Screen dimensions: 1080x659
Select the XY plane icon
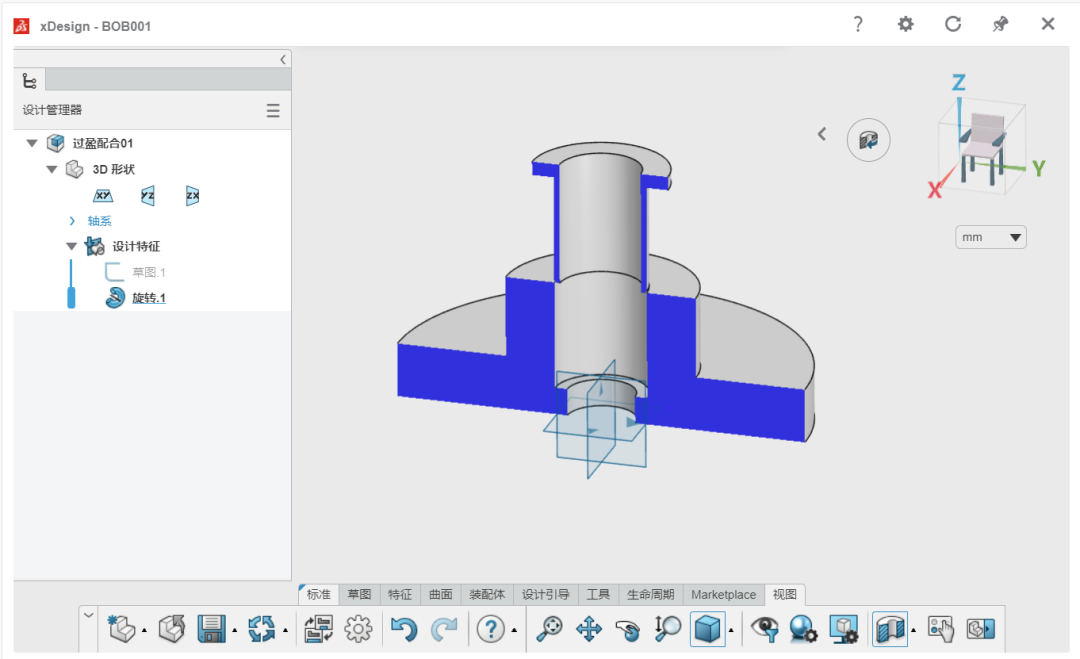coord(103,196)
